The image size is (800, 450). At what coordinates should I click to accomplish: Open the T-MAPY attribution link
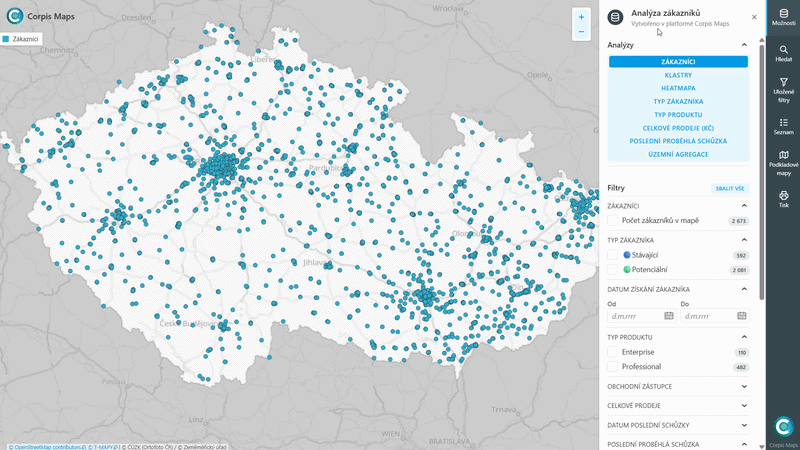coord(105,447)
